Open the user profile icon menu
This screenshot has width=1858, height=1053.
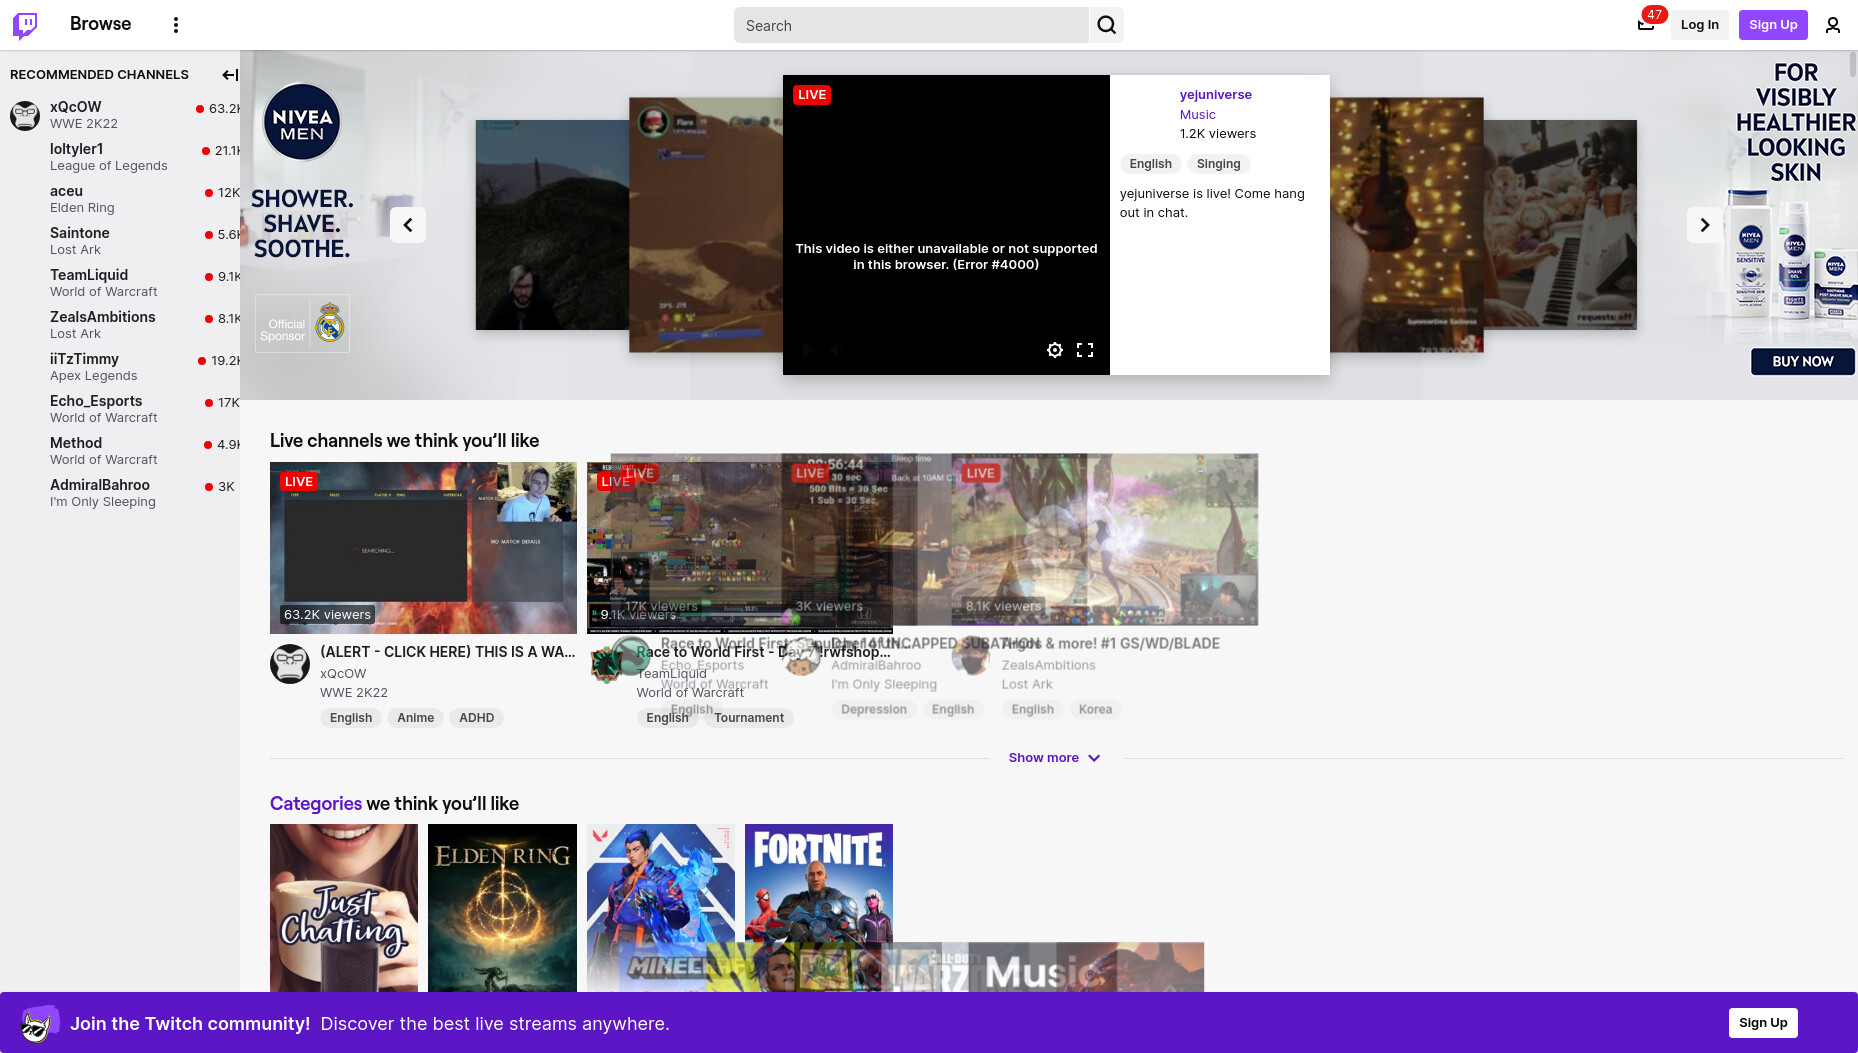click(x=1832, y=25)
